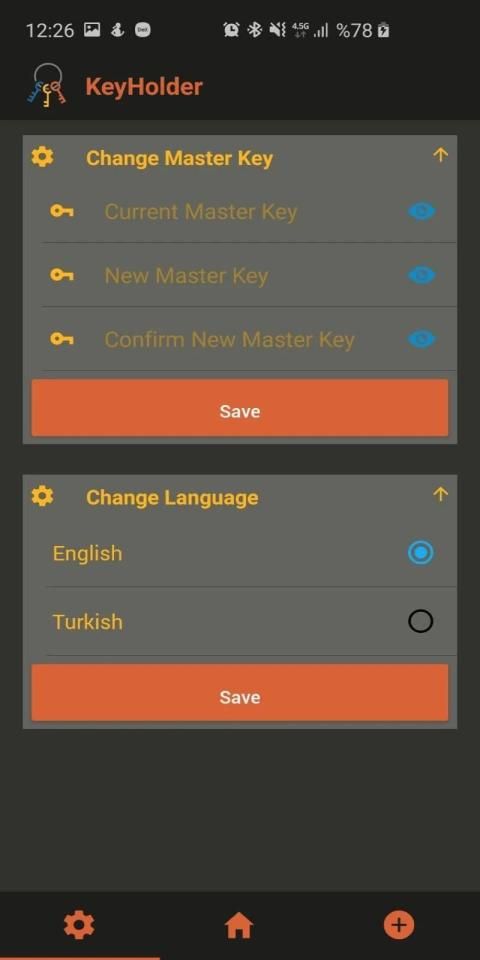The image size is (480, 960).
Task: Collapse the Change Language section arrow
Action: 440,494
